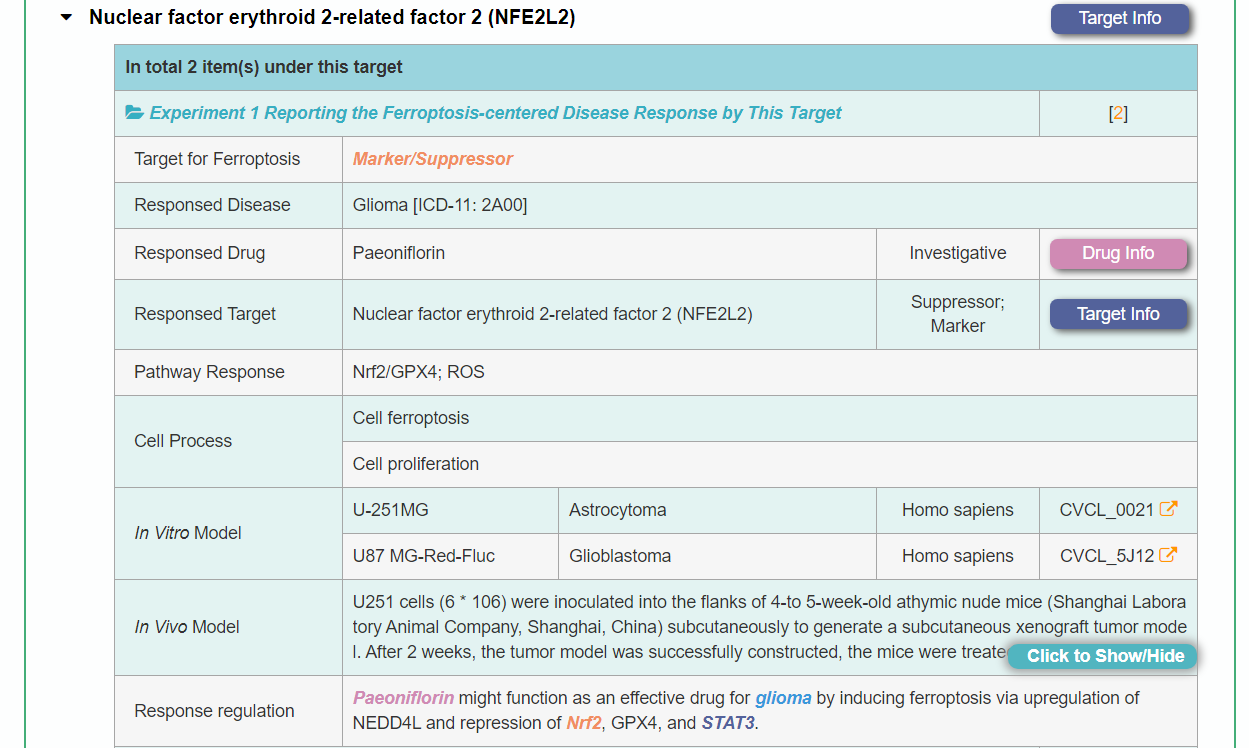This screenshot has height=748, width=1249.
Task: Click the Marker/Suppressor label
Action: point(432,159)
